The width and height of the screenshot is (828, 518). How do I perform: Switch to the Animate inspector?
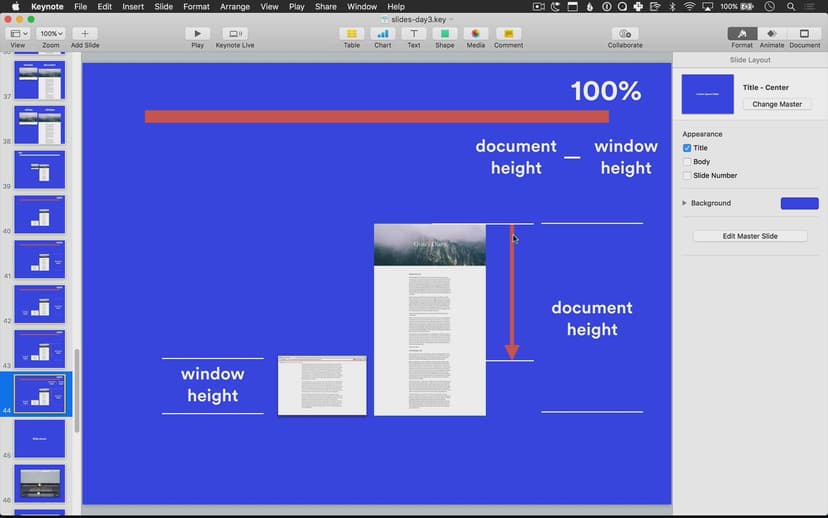[x=771, y=33]
